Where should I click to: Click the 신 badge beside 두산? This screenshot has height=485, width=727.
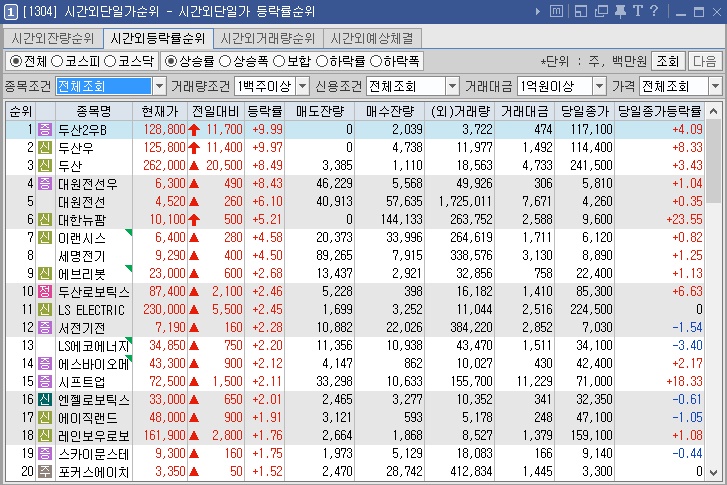(x=45, y=166)
